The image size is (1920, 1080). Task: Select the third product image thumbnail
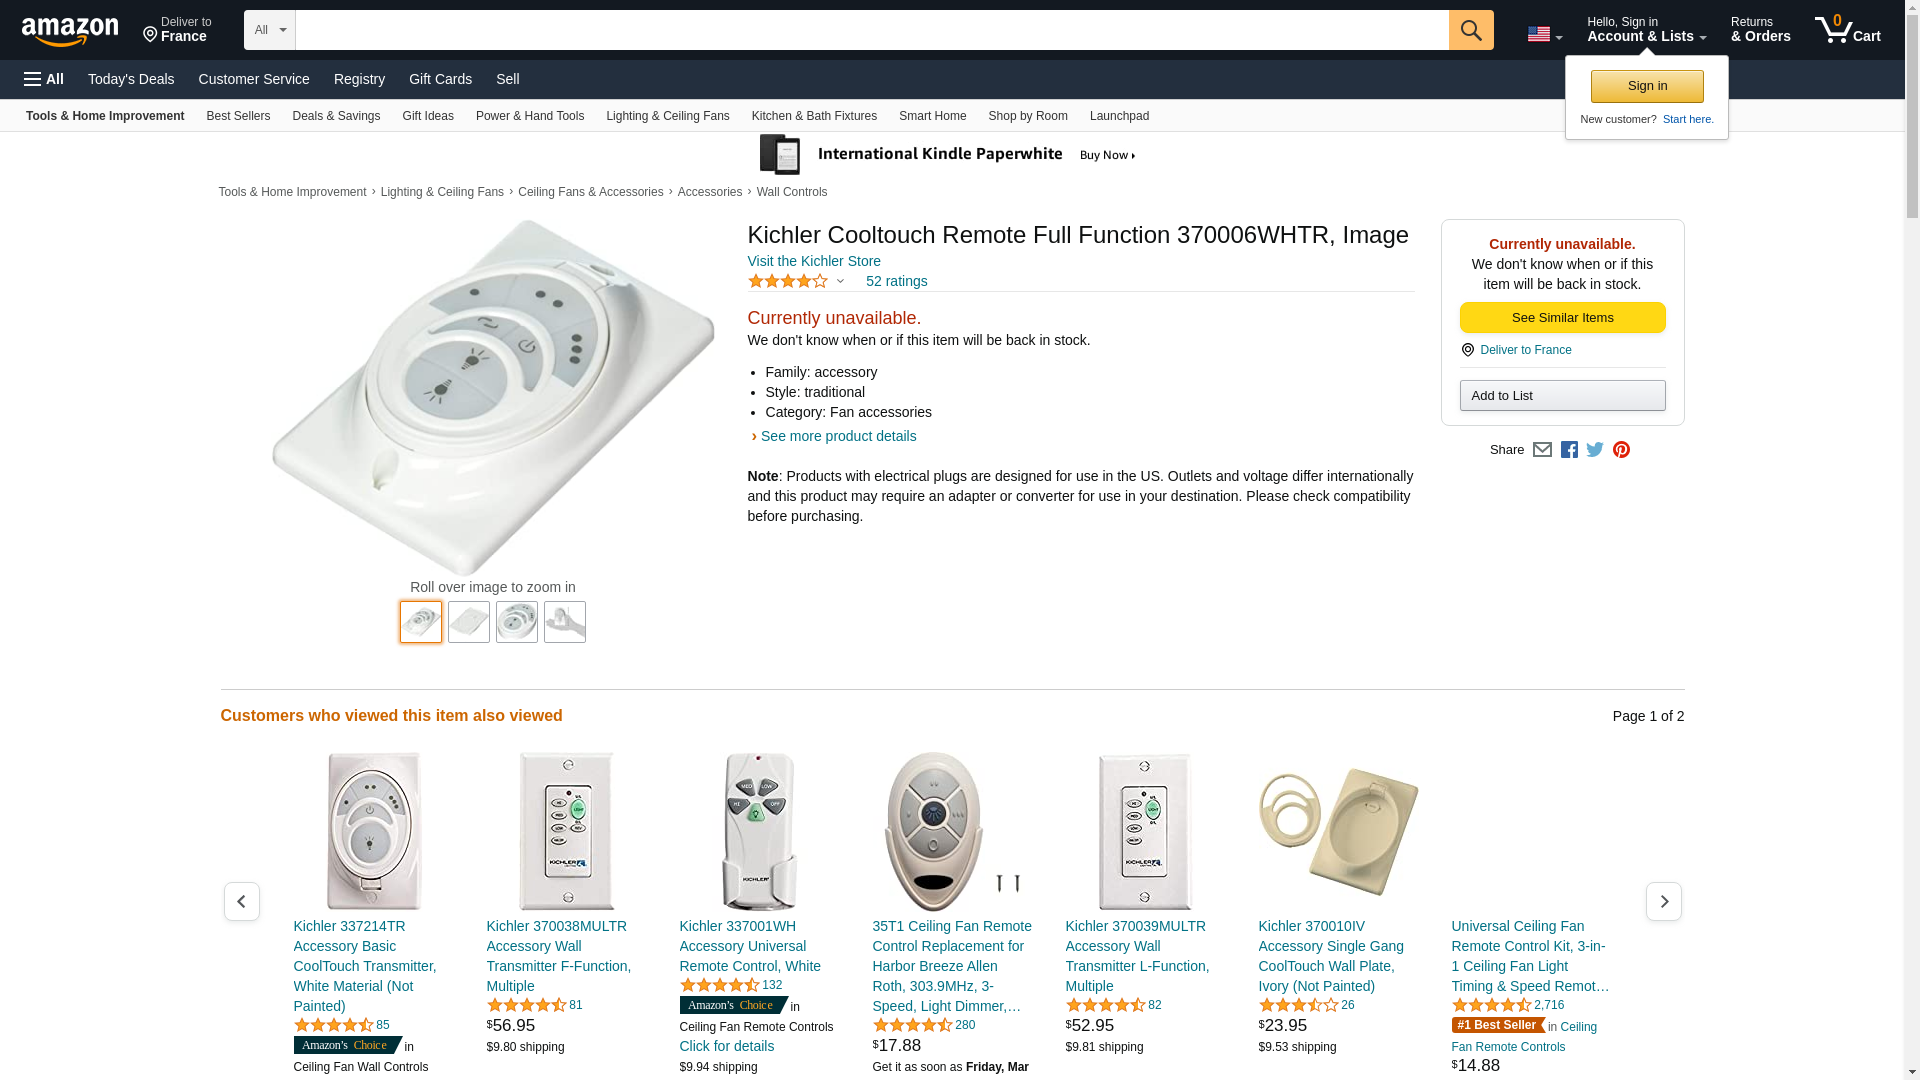[x=517, y=622]
